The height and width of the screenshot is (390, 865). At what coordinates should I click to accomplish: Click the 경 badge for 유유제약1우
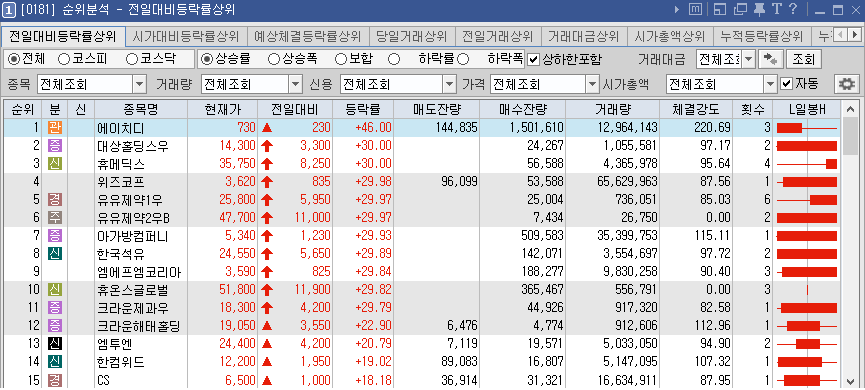click(55, 199)
